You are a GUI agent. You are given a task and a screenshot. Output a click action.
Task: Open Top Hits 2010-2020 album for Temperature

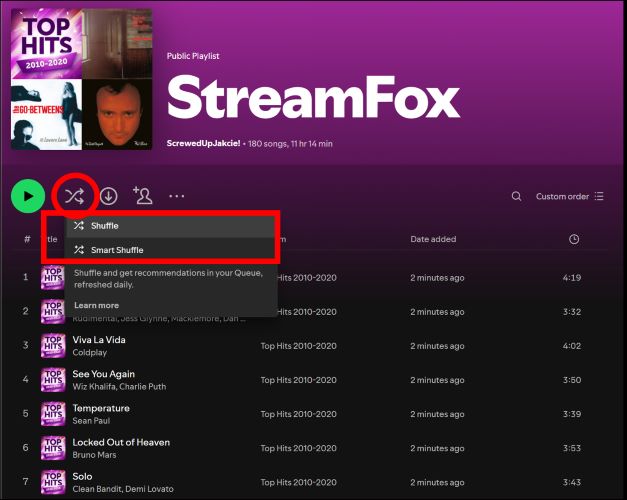(x=298, y=414)
